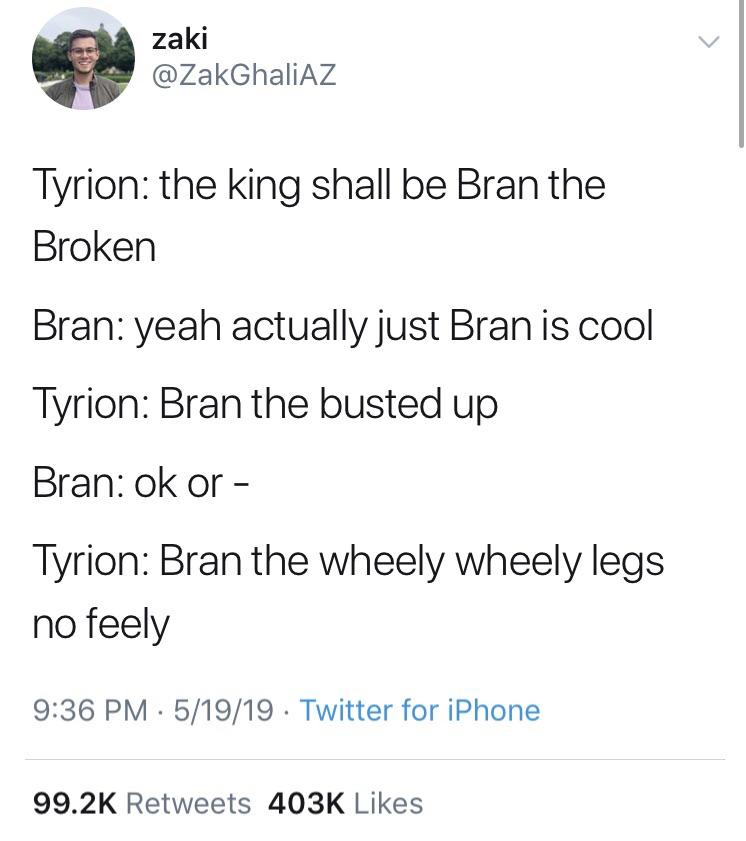Click zaki's profile photo

[x=83, y=58]
